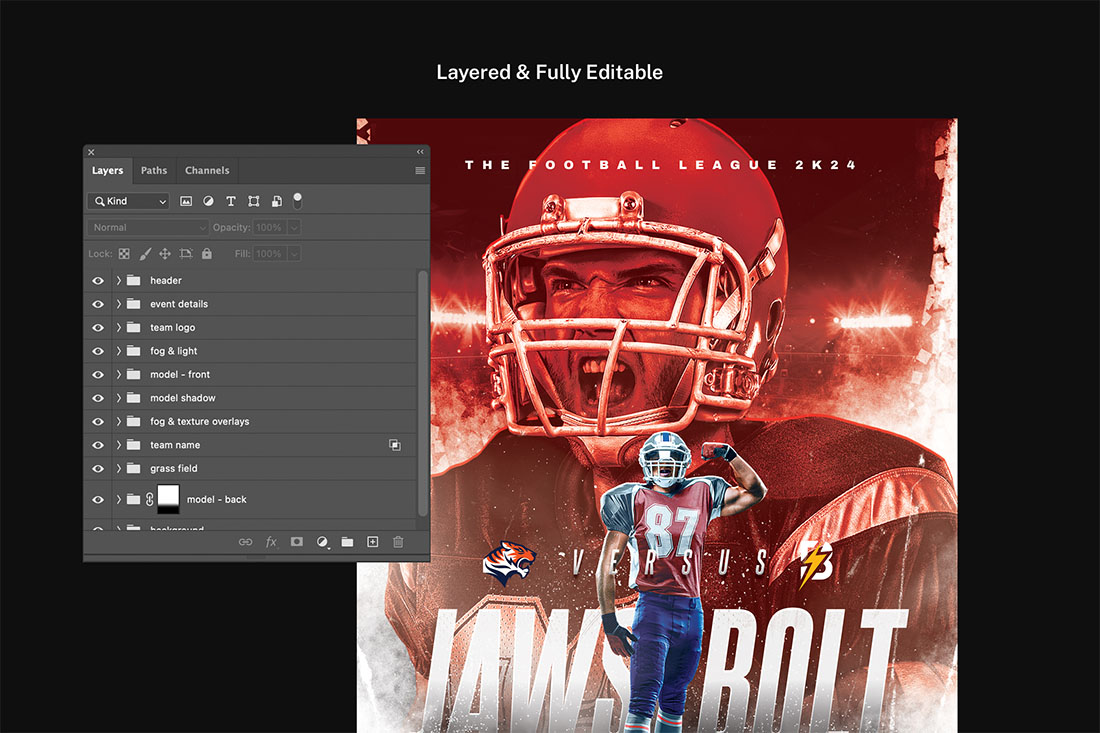Hide the event details group

point(98,304)
